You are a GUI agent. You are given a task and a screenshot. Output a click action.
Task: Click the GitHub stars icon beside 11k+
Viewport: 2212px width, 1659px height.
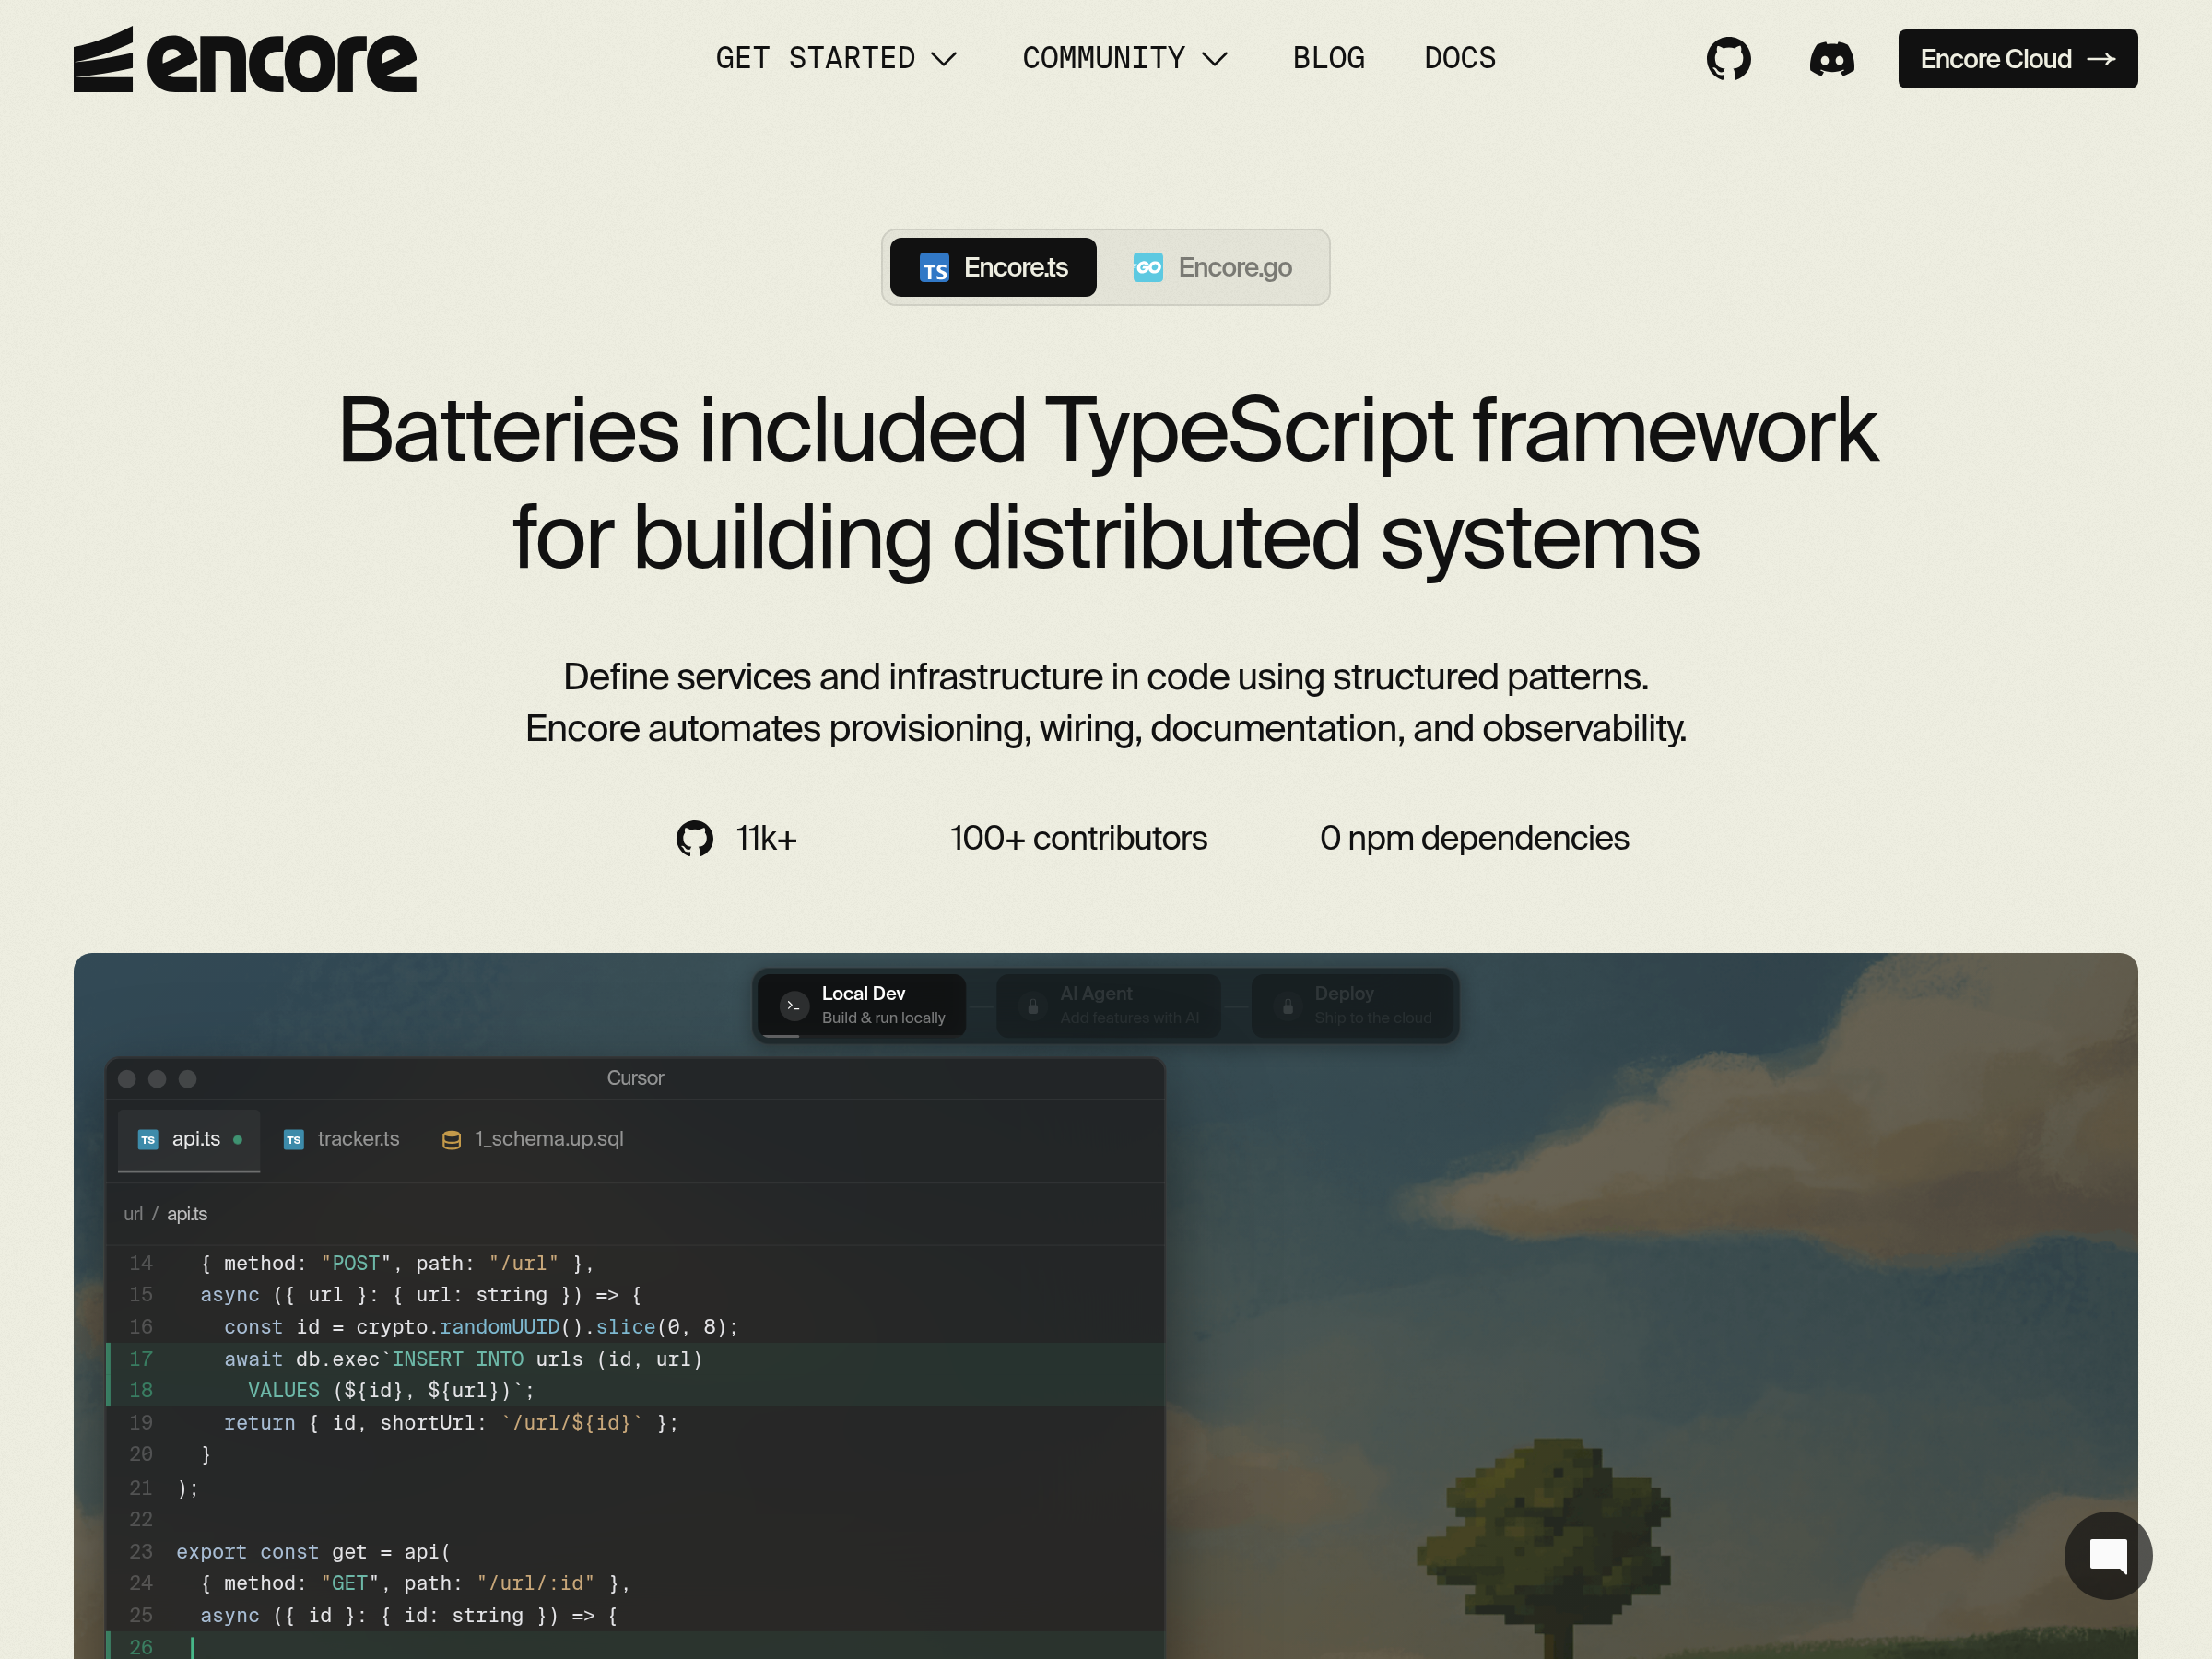pyautogui.click(x=694, y=838)
